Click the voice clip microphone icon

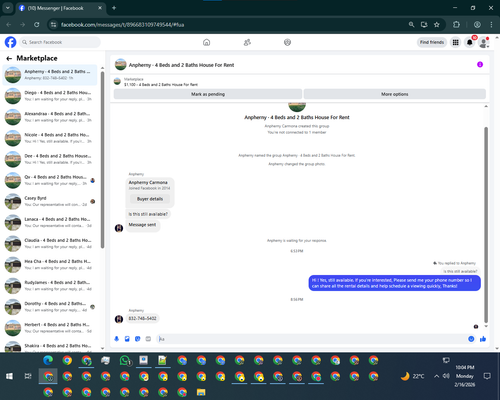[116, 339]
